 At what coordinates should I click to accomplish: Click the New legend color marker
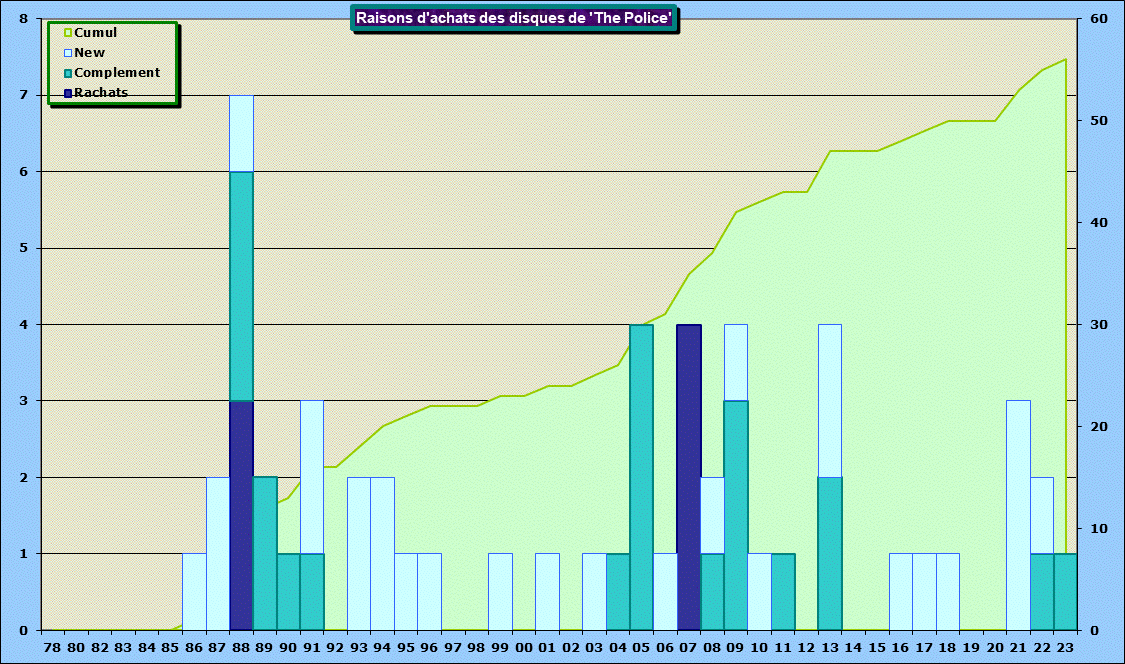click(68, 53)
